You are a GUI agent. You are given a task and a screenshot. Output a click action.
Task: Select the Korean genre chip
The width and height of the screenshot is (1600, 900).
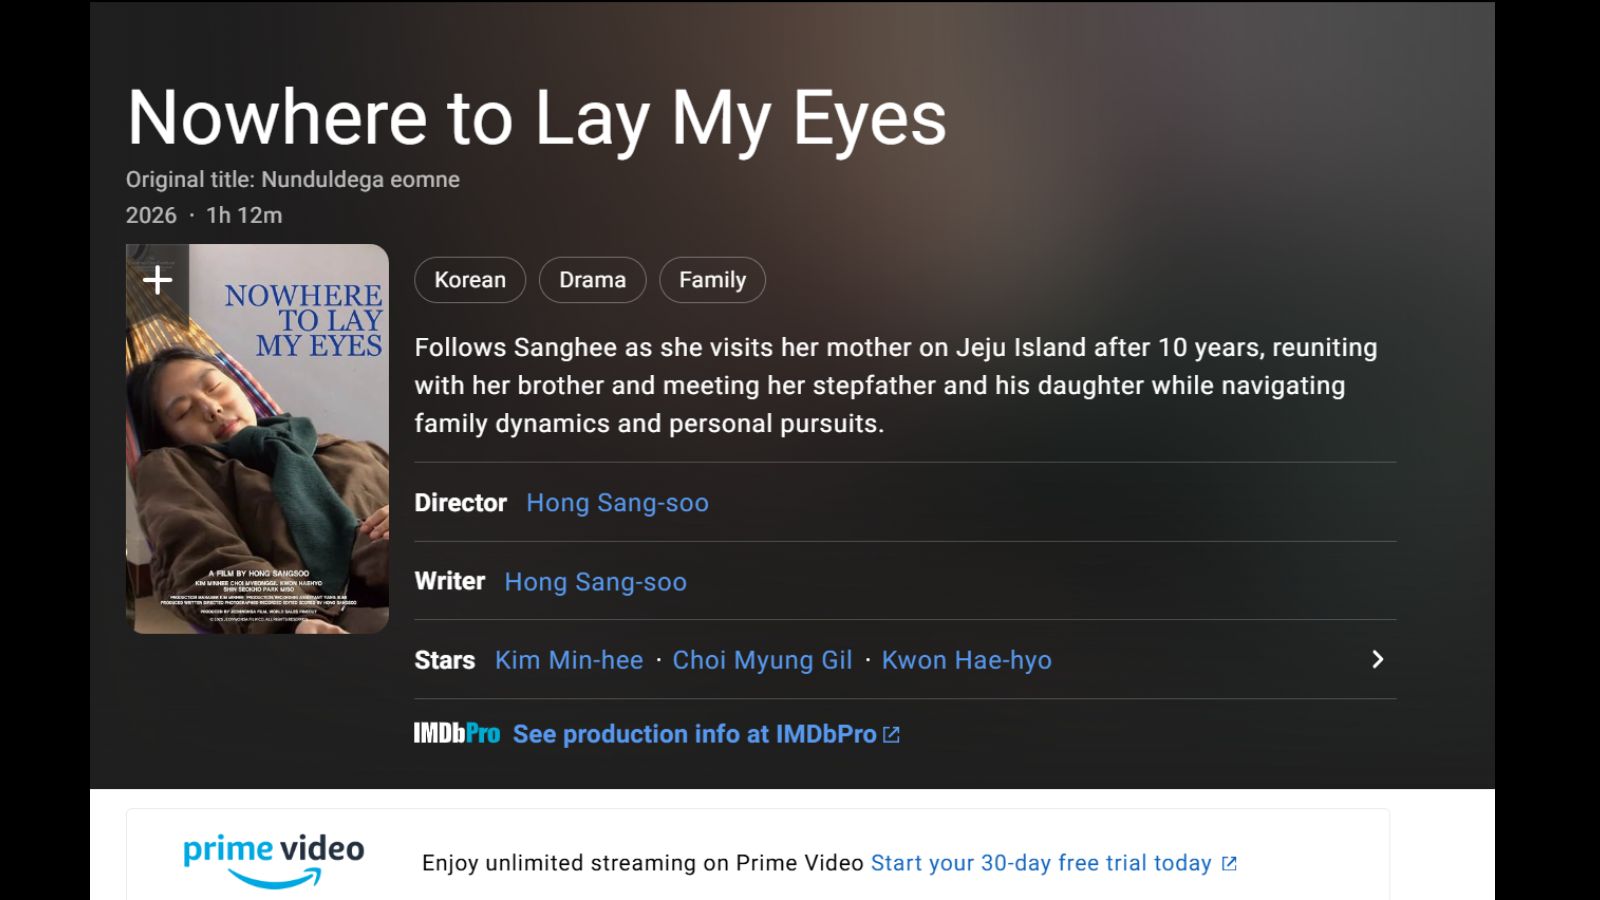[x=470, y=280]
